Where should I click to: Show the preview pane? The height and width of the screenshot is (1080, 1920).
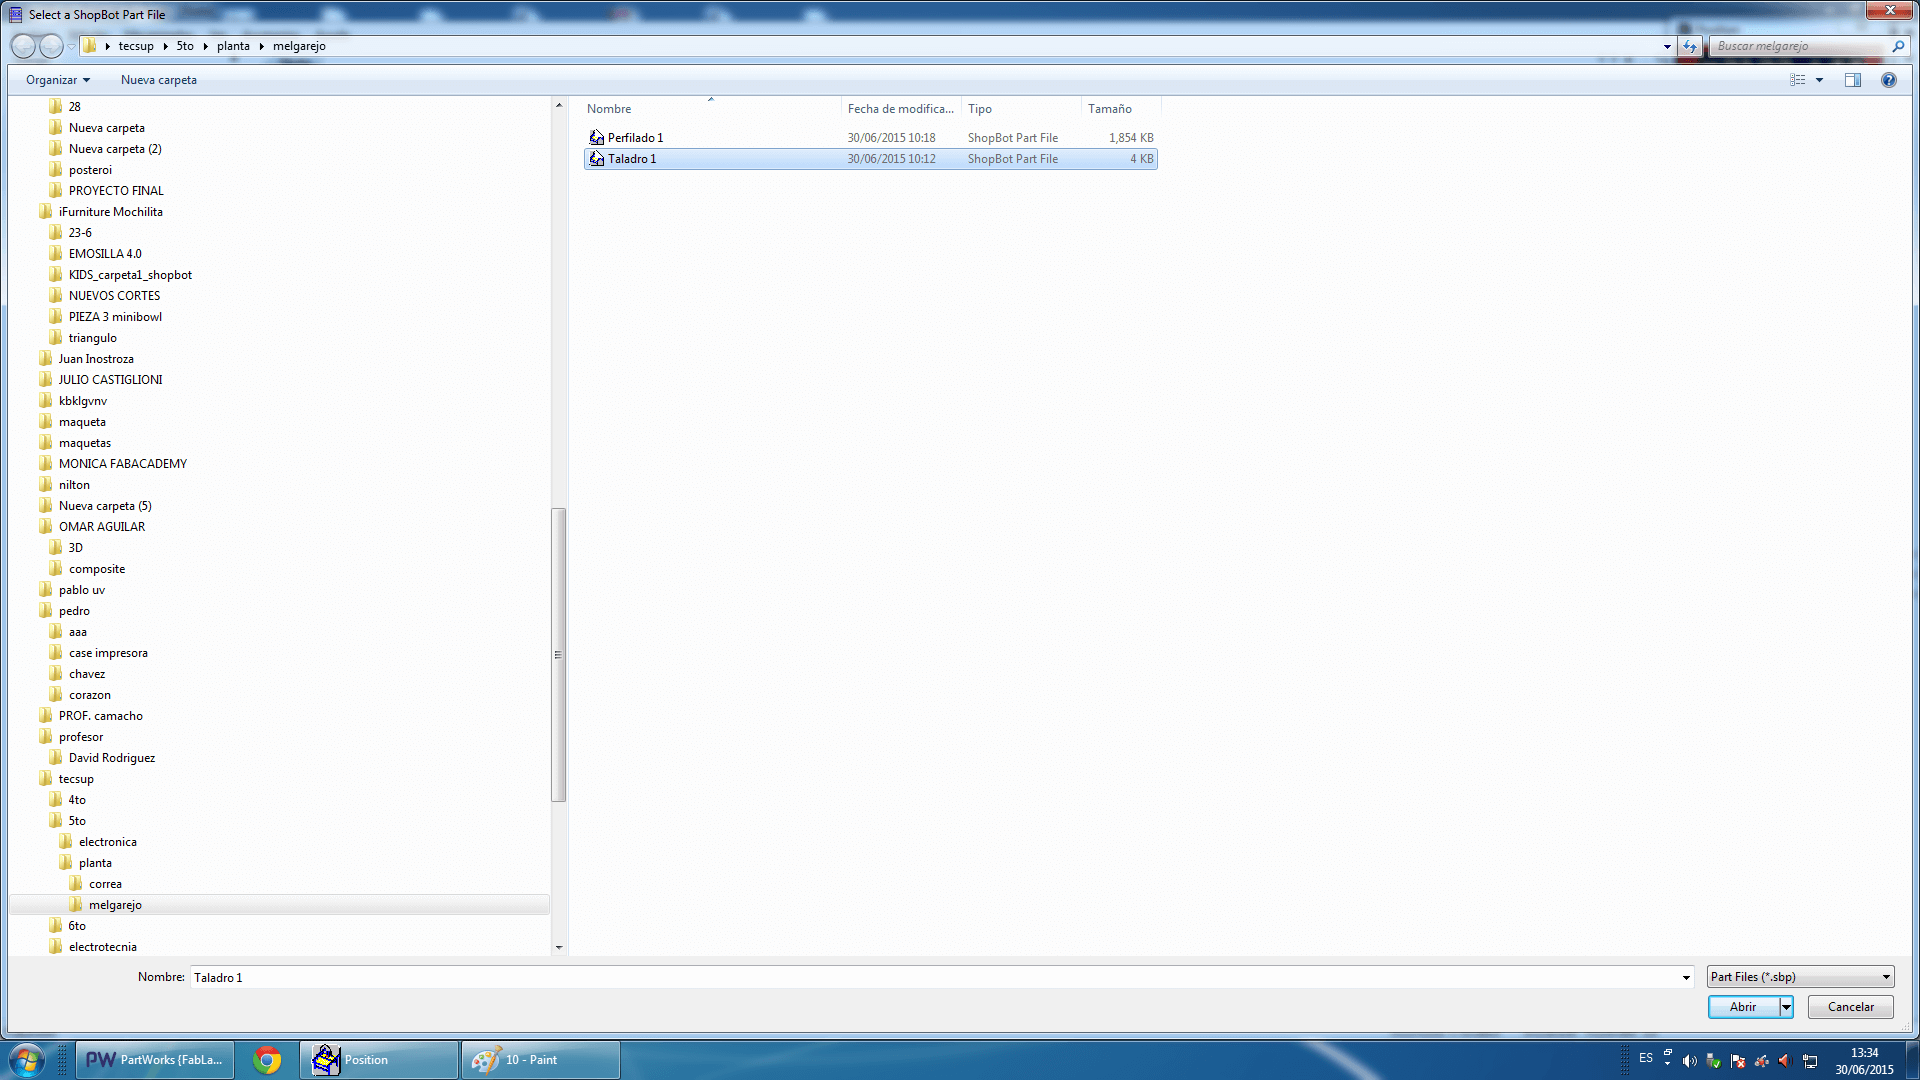1853,80
